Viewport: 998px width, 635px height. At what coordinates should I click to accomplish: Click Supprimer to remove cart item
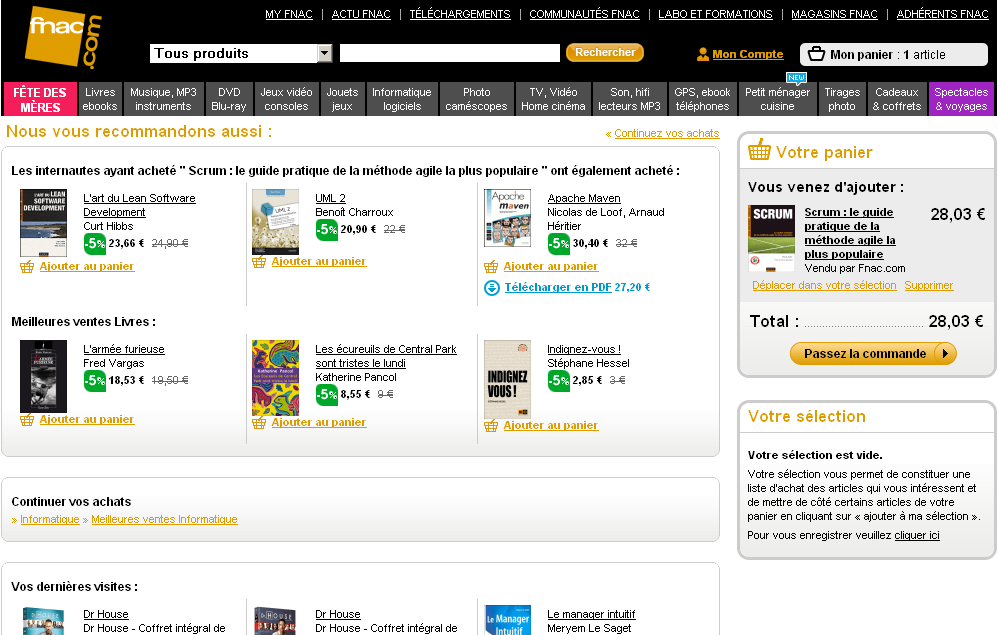[x=929, y=286]
